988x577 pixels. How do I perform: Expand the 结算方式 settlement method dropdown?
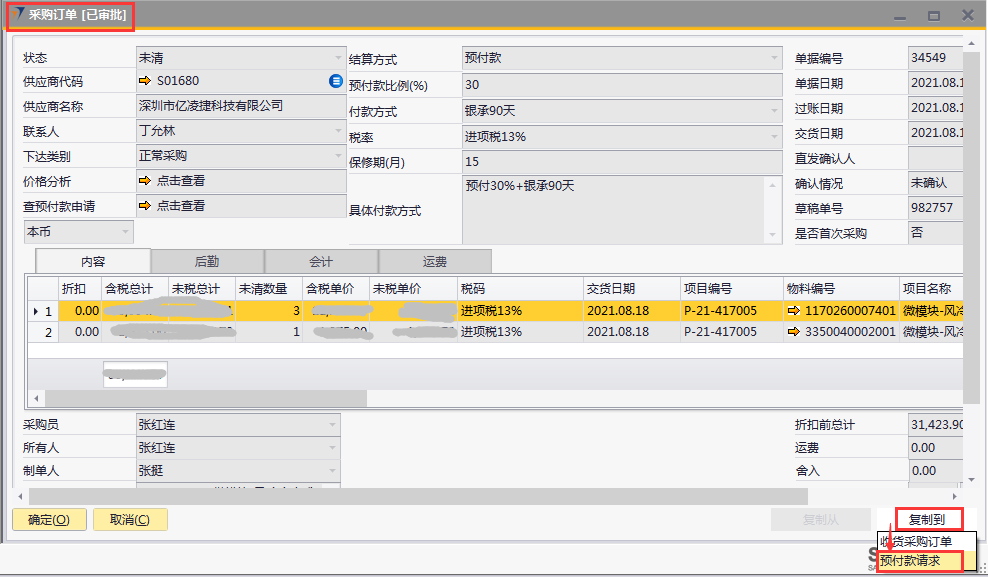[774, 58]
